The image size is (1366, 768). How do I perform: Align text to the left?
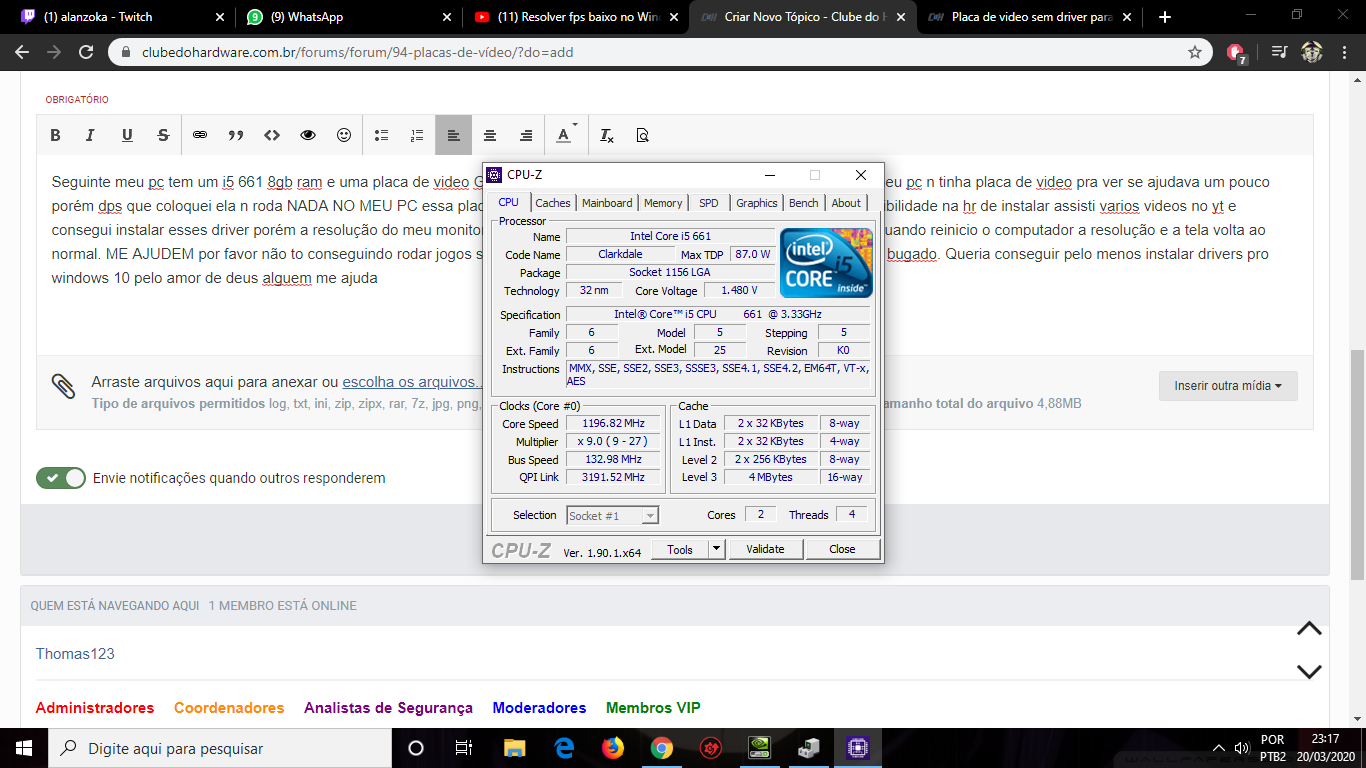[x=453, y=135]
